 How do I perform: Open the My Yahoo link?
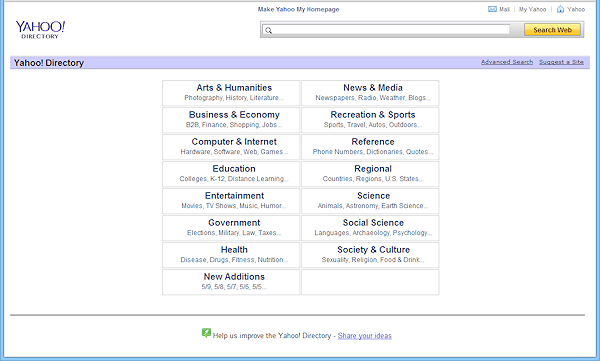click(x=532, y=9)
